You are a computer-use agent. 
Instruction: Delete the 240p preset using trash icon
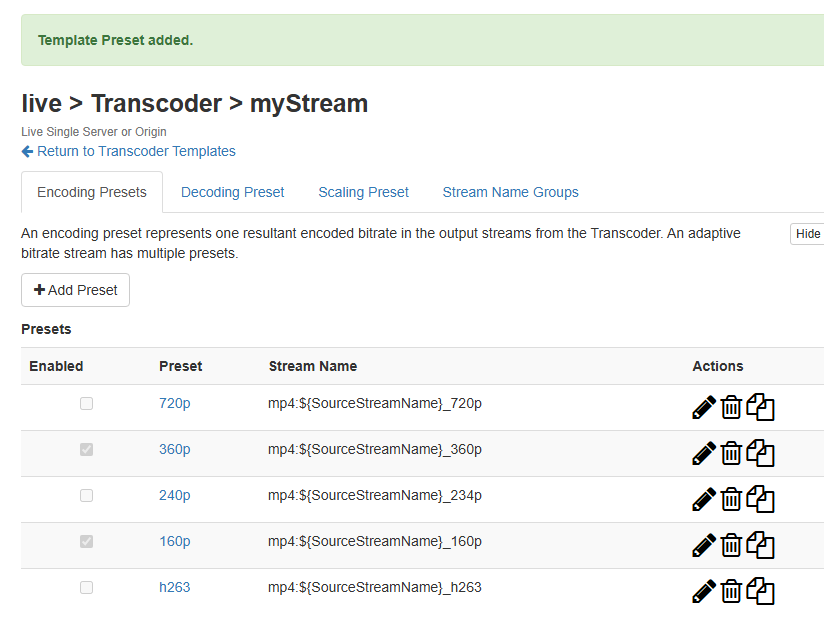point(732,499)
